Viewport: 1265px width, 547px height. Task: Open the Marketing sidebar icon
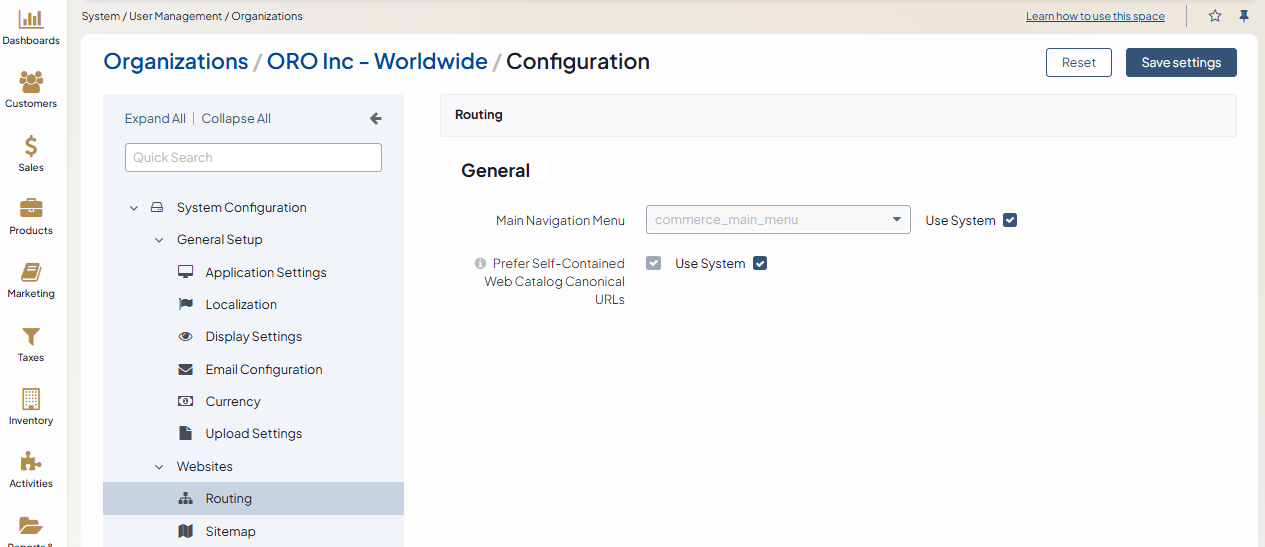(x=31, y=273)
